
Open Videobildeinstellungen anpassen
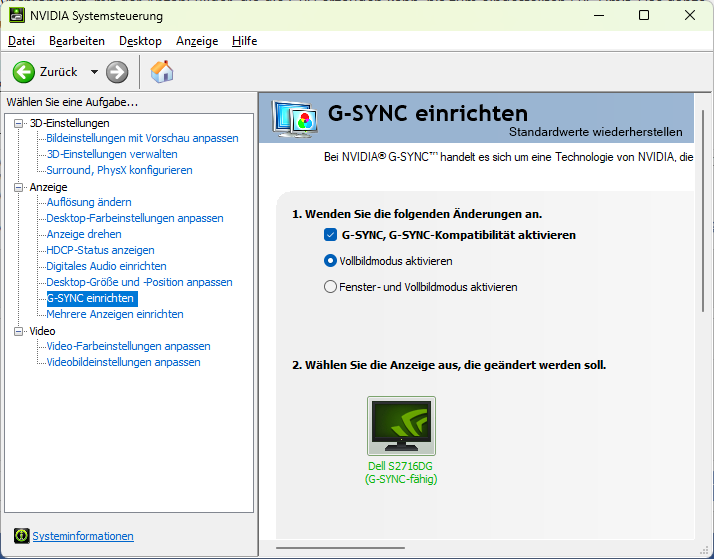pos(123,362)
